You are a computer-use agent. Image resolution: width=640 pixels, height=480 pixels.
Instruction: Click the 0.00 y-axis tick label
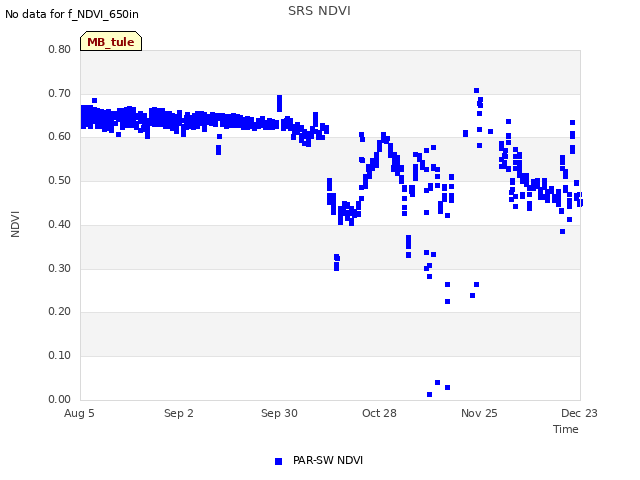60,399
